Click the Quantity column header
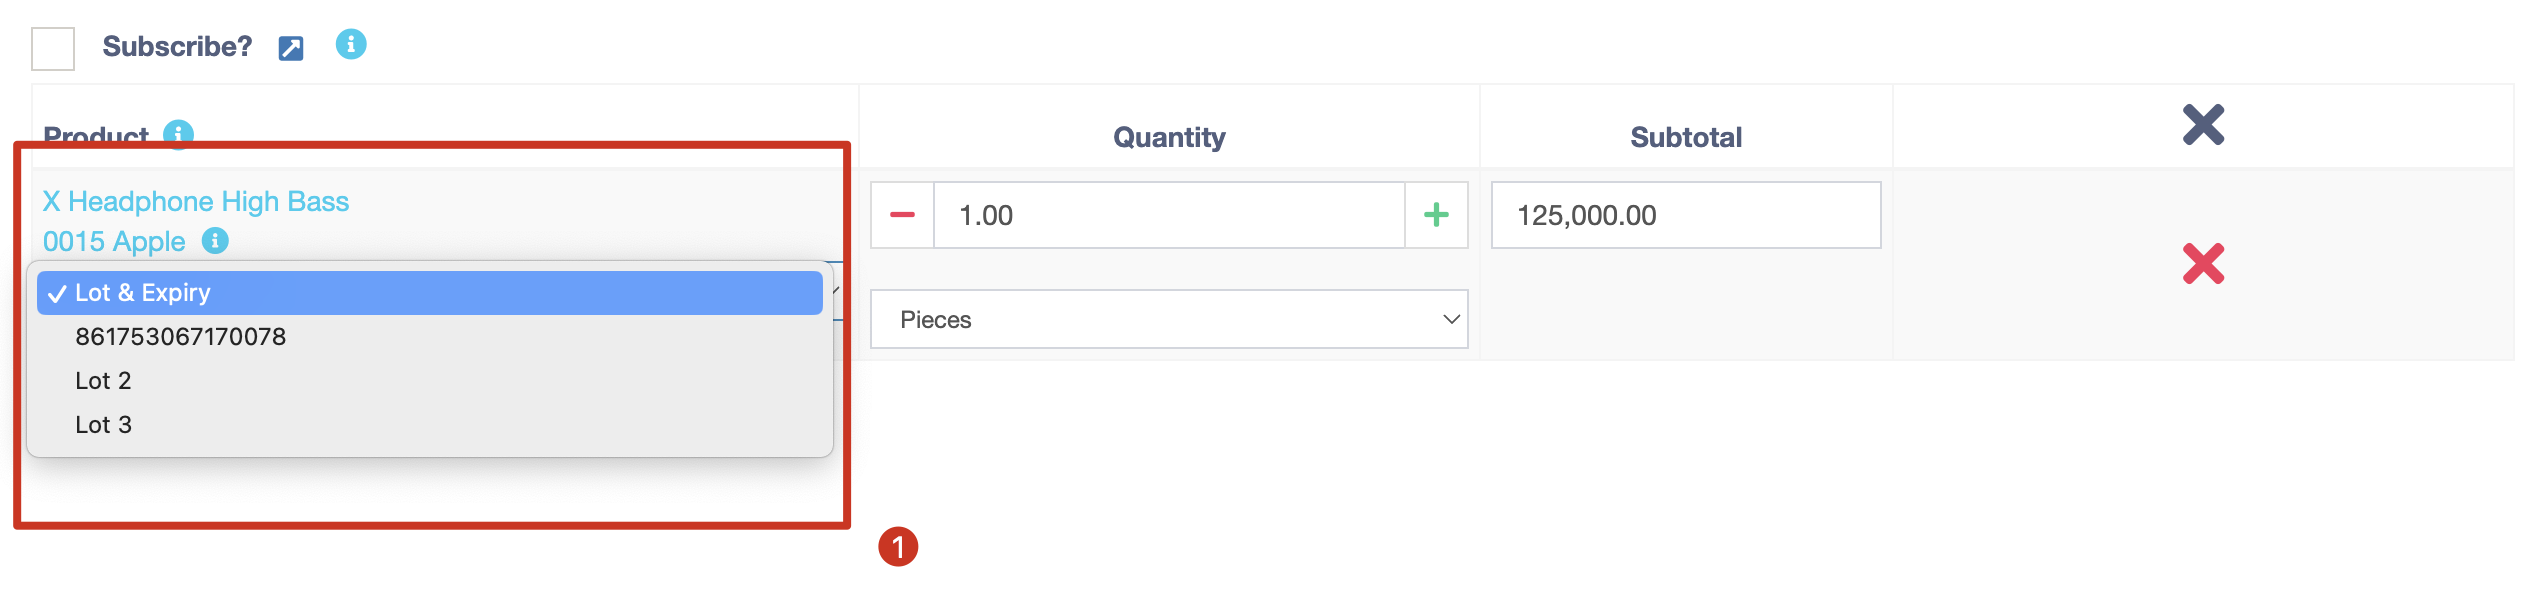2540x612 pixels. 1169,137
